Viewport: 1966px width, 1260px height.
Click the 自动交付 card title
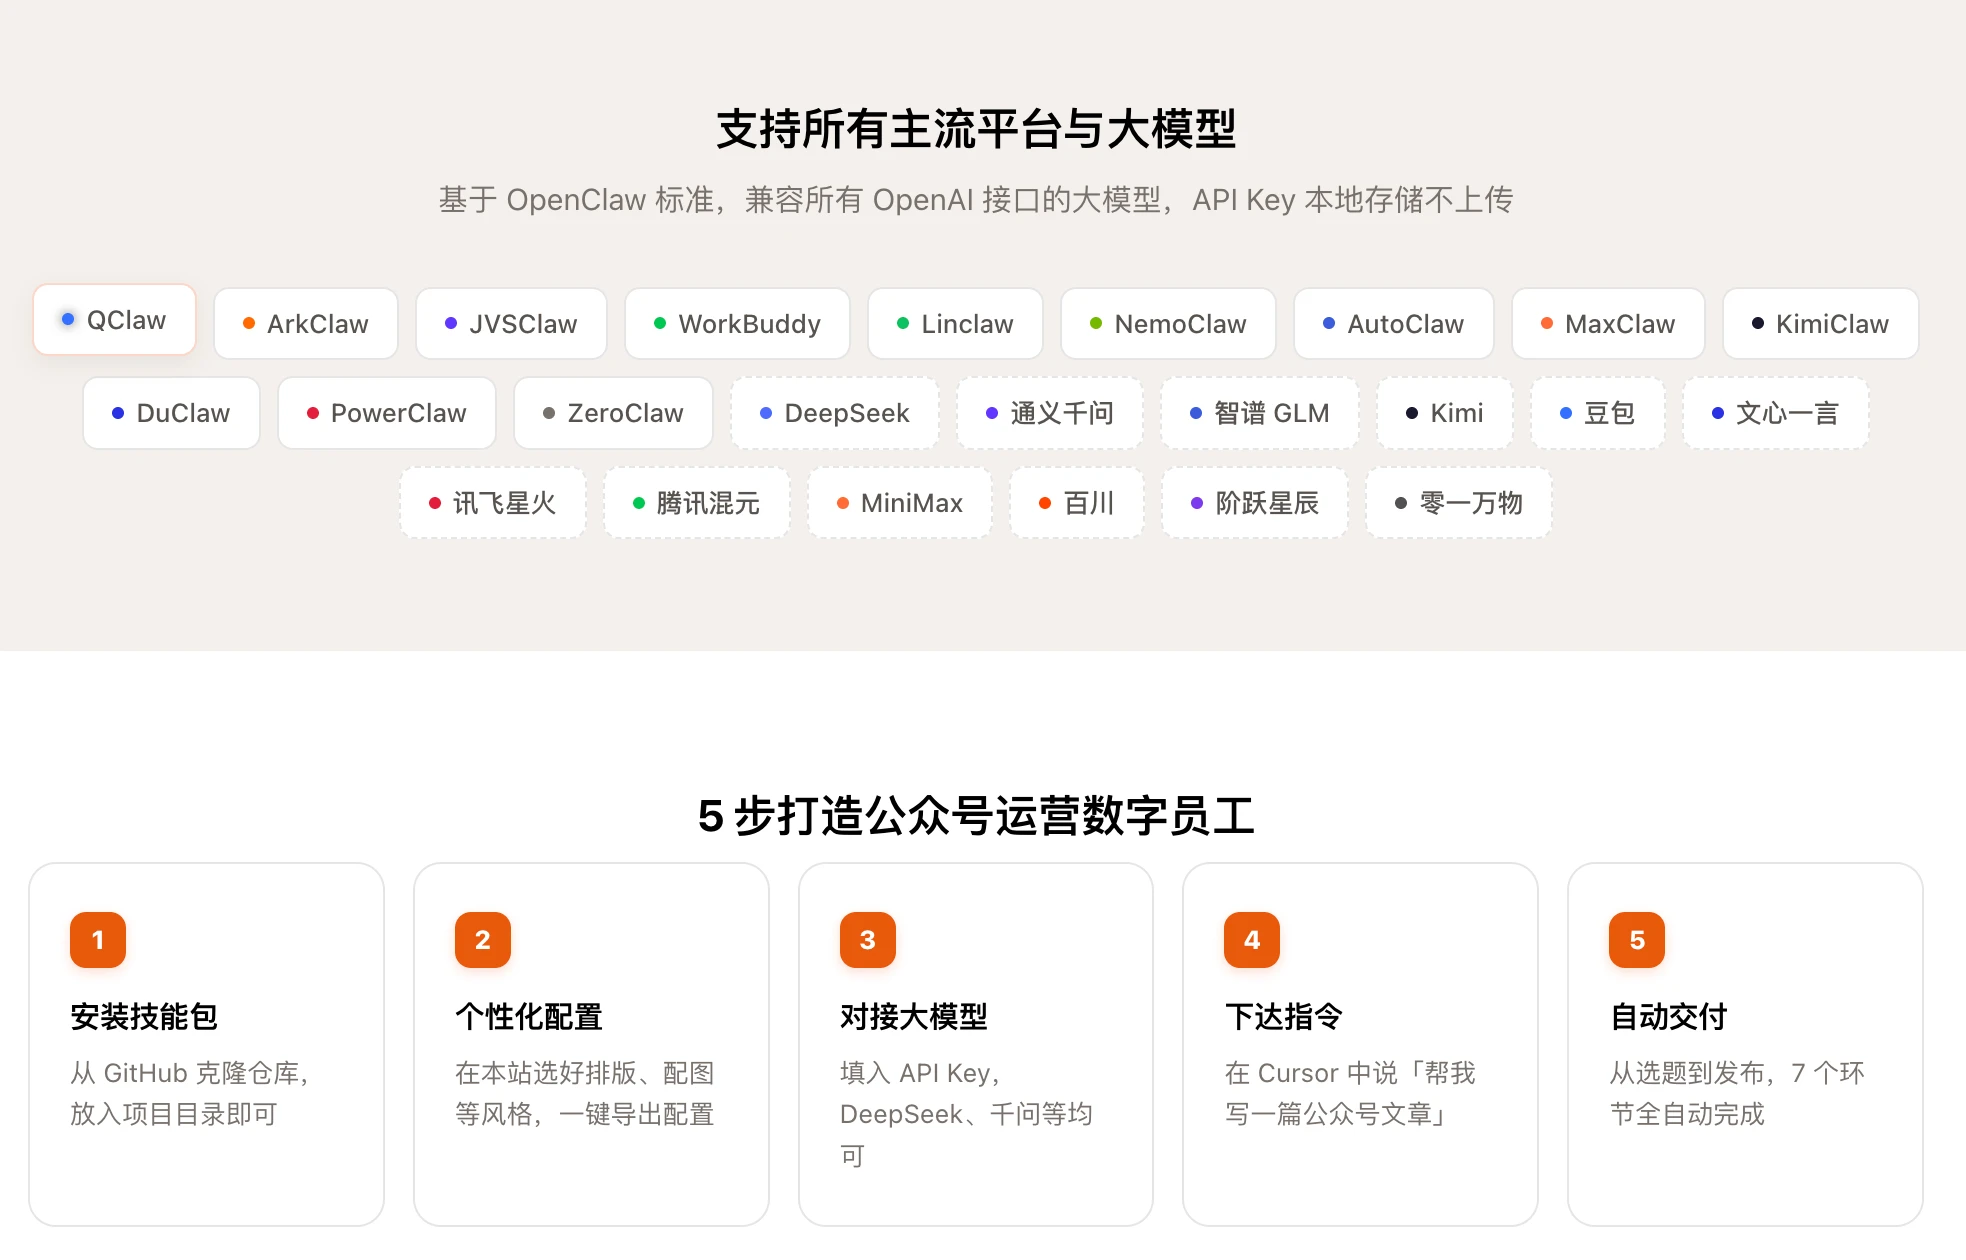[1669, 1017]
